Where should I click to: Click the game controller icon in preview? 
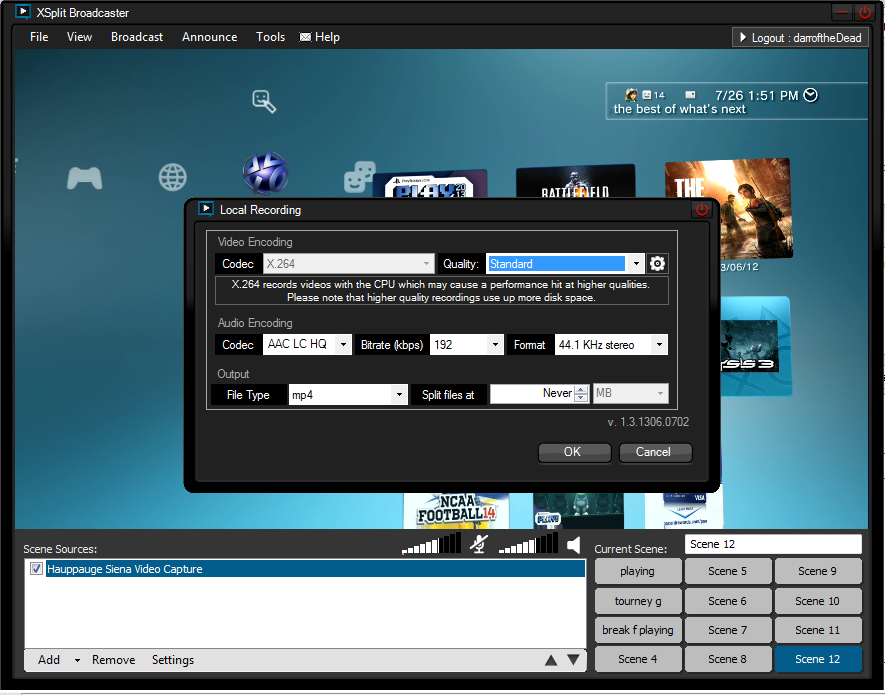point(85,178)
